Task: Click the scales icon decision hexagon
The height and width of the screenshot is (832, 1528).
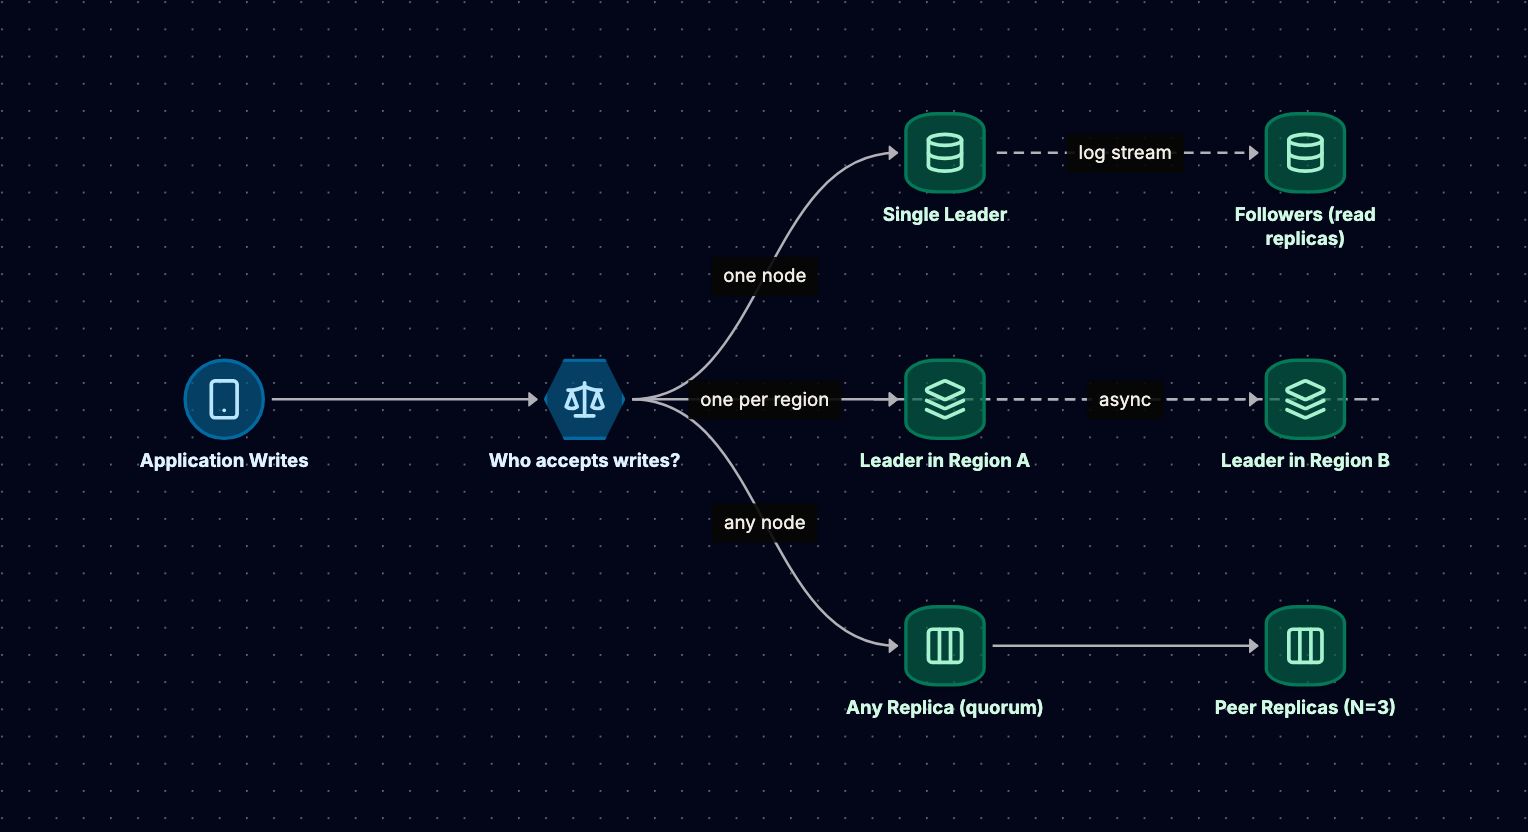Action: (585, 399)
